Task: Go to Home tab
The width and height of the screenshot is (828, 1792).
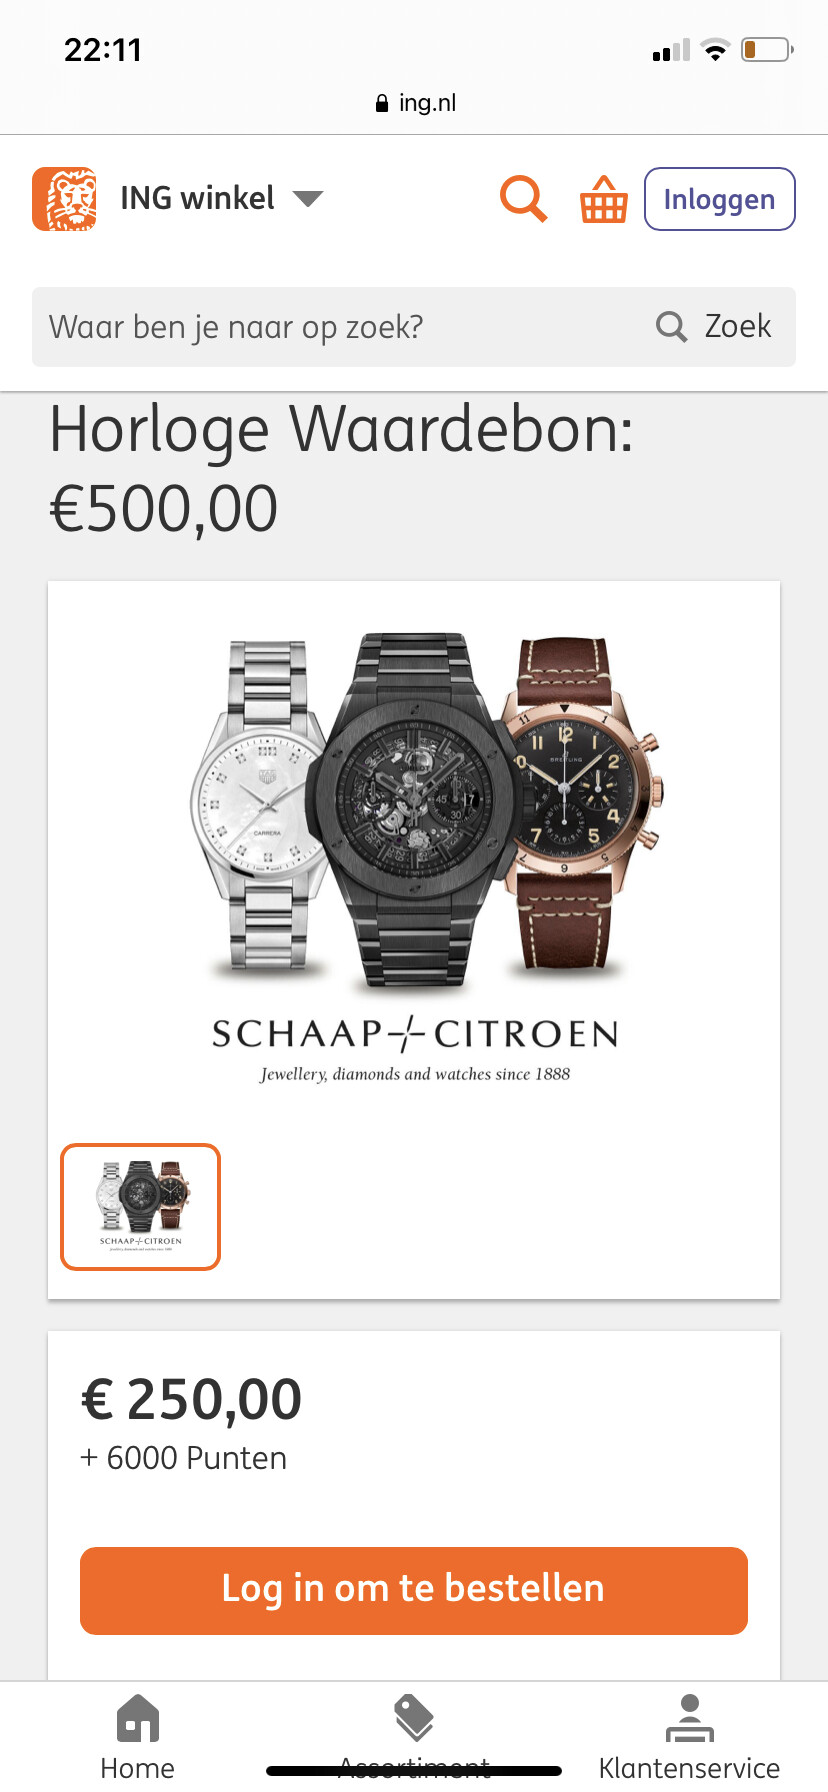Action: [x=138, y=1738]
